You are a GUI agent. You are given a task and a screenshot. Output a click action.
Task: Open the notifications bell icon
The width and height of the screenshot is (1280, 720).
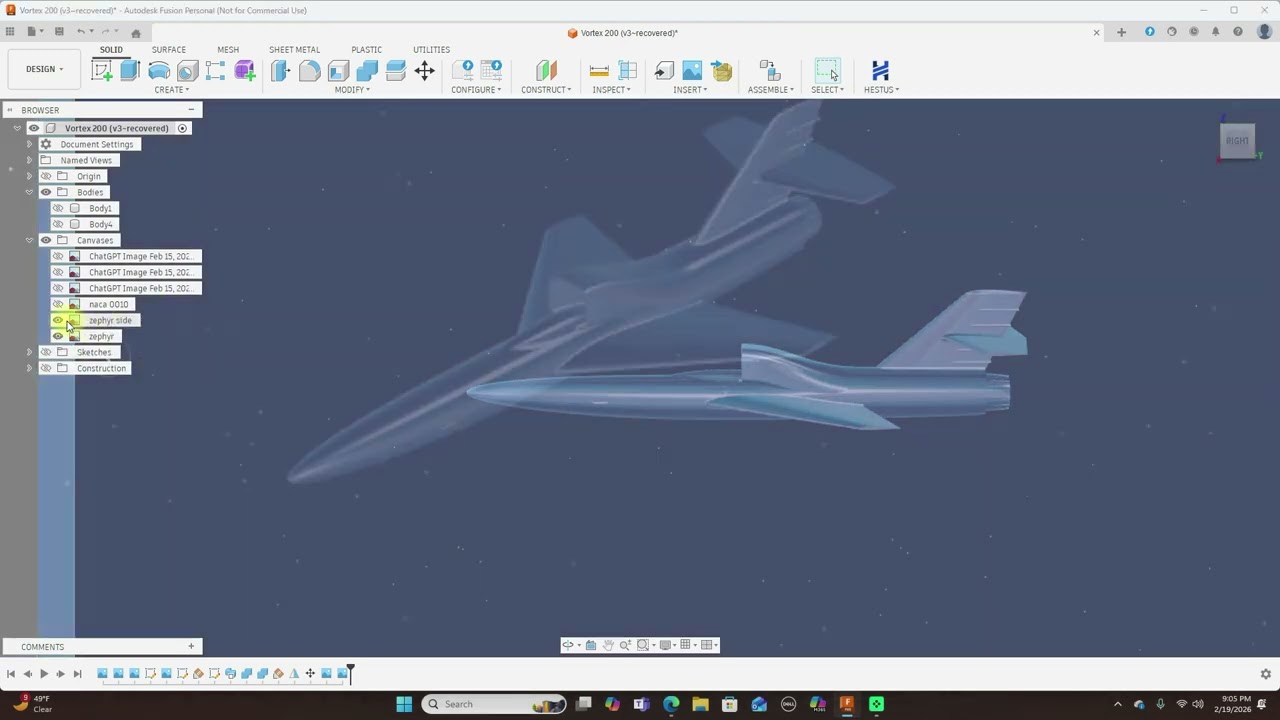pos(1216,32)
